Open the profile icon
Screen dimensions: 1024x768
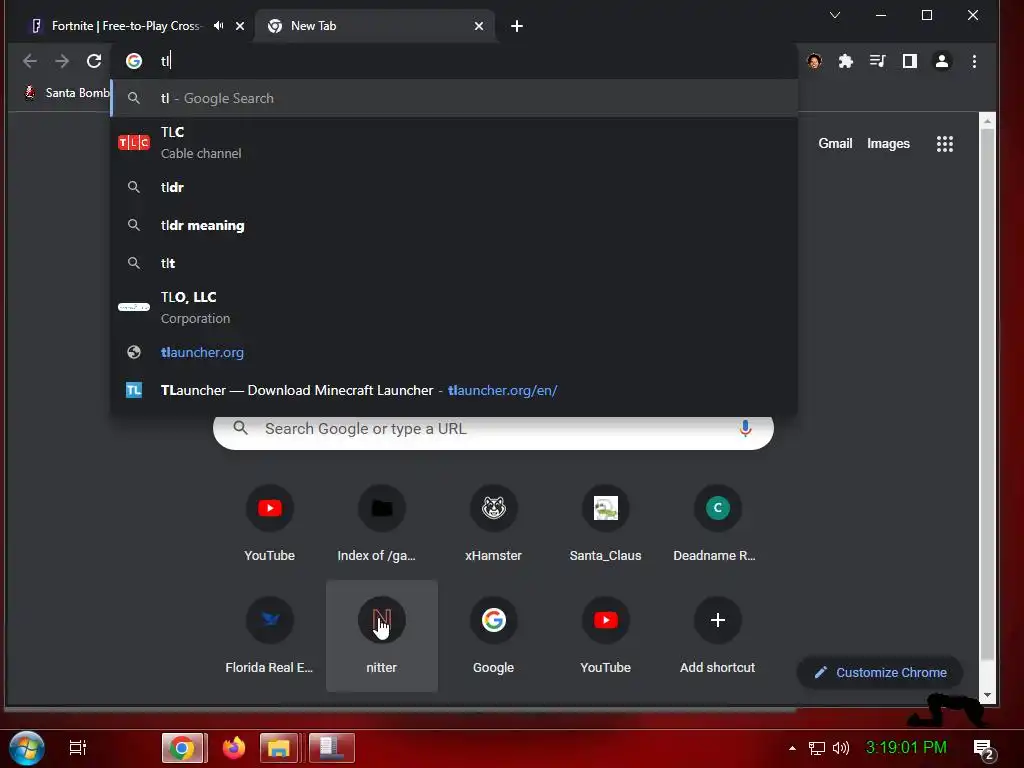(x=942, y=61)
